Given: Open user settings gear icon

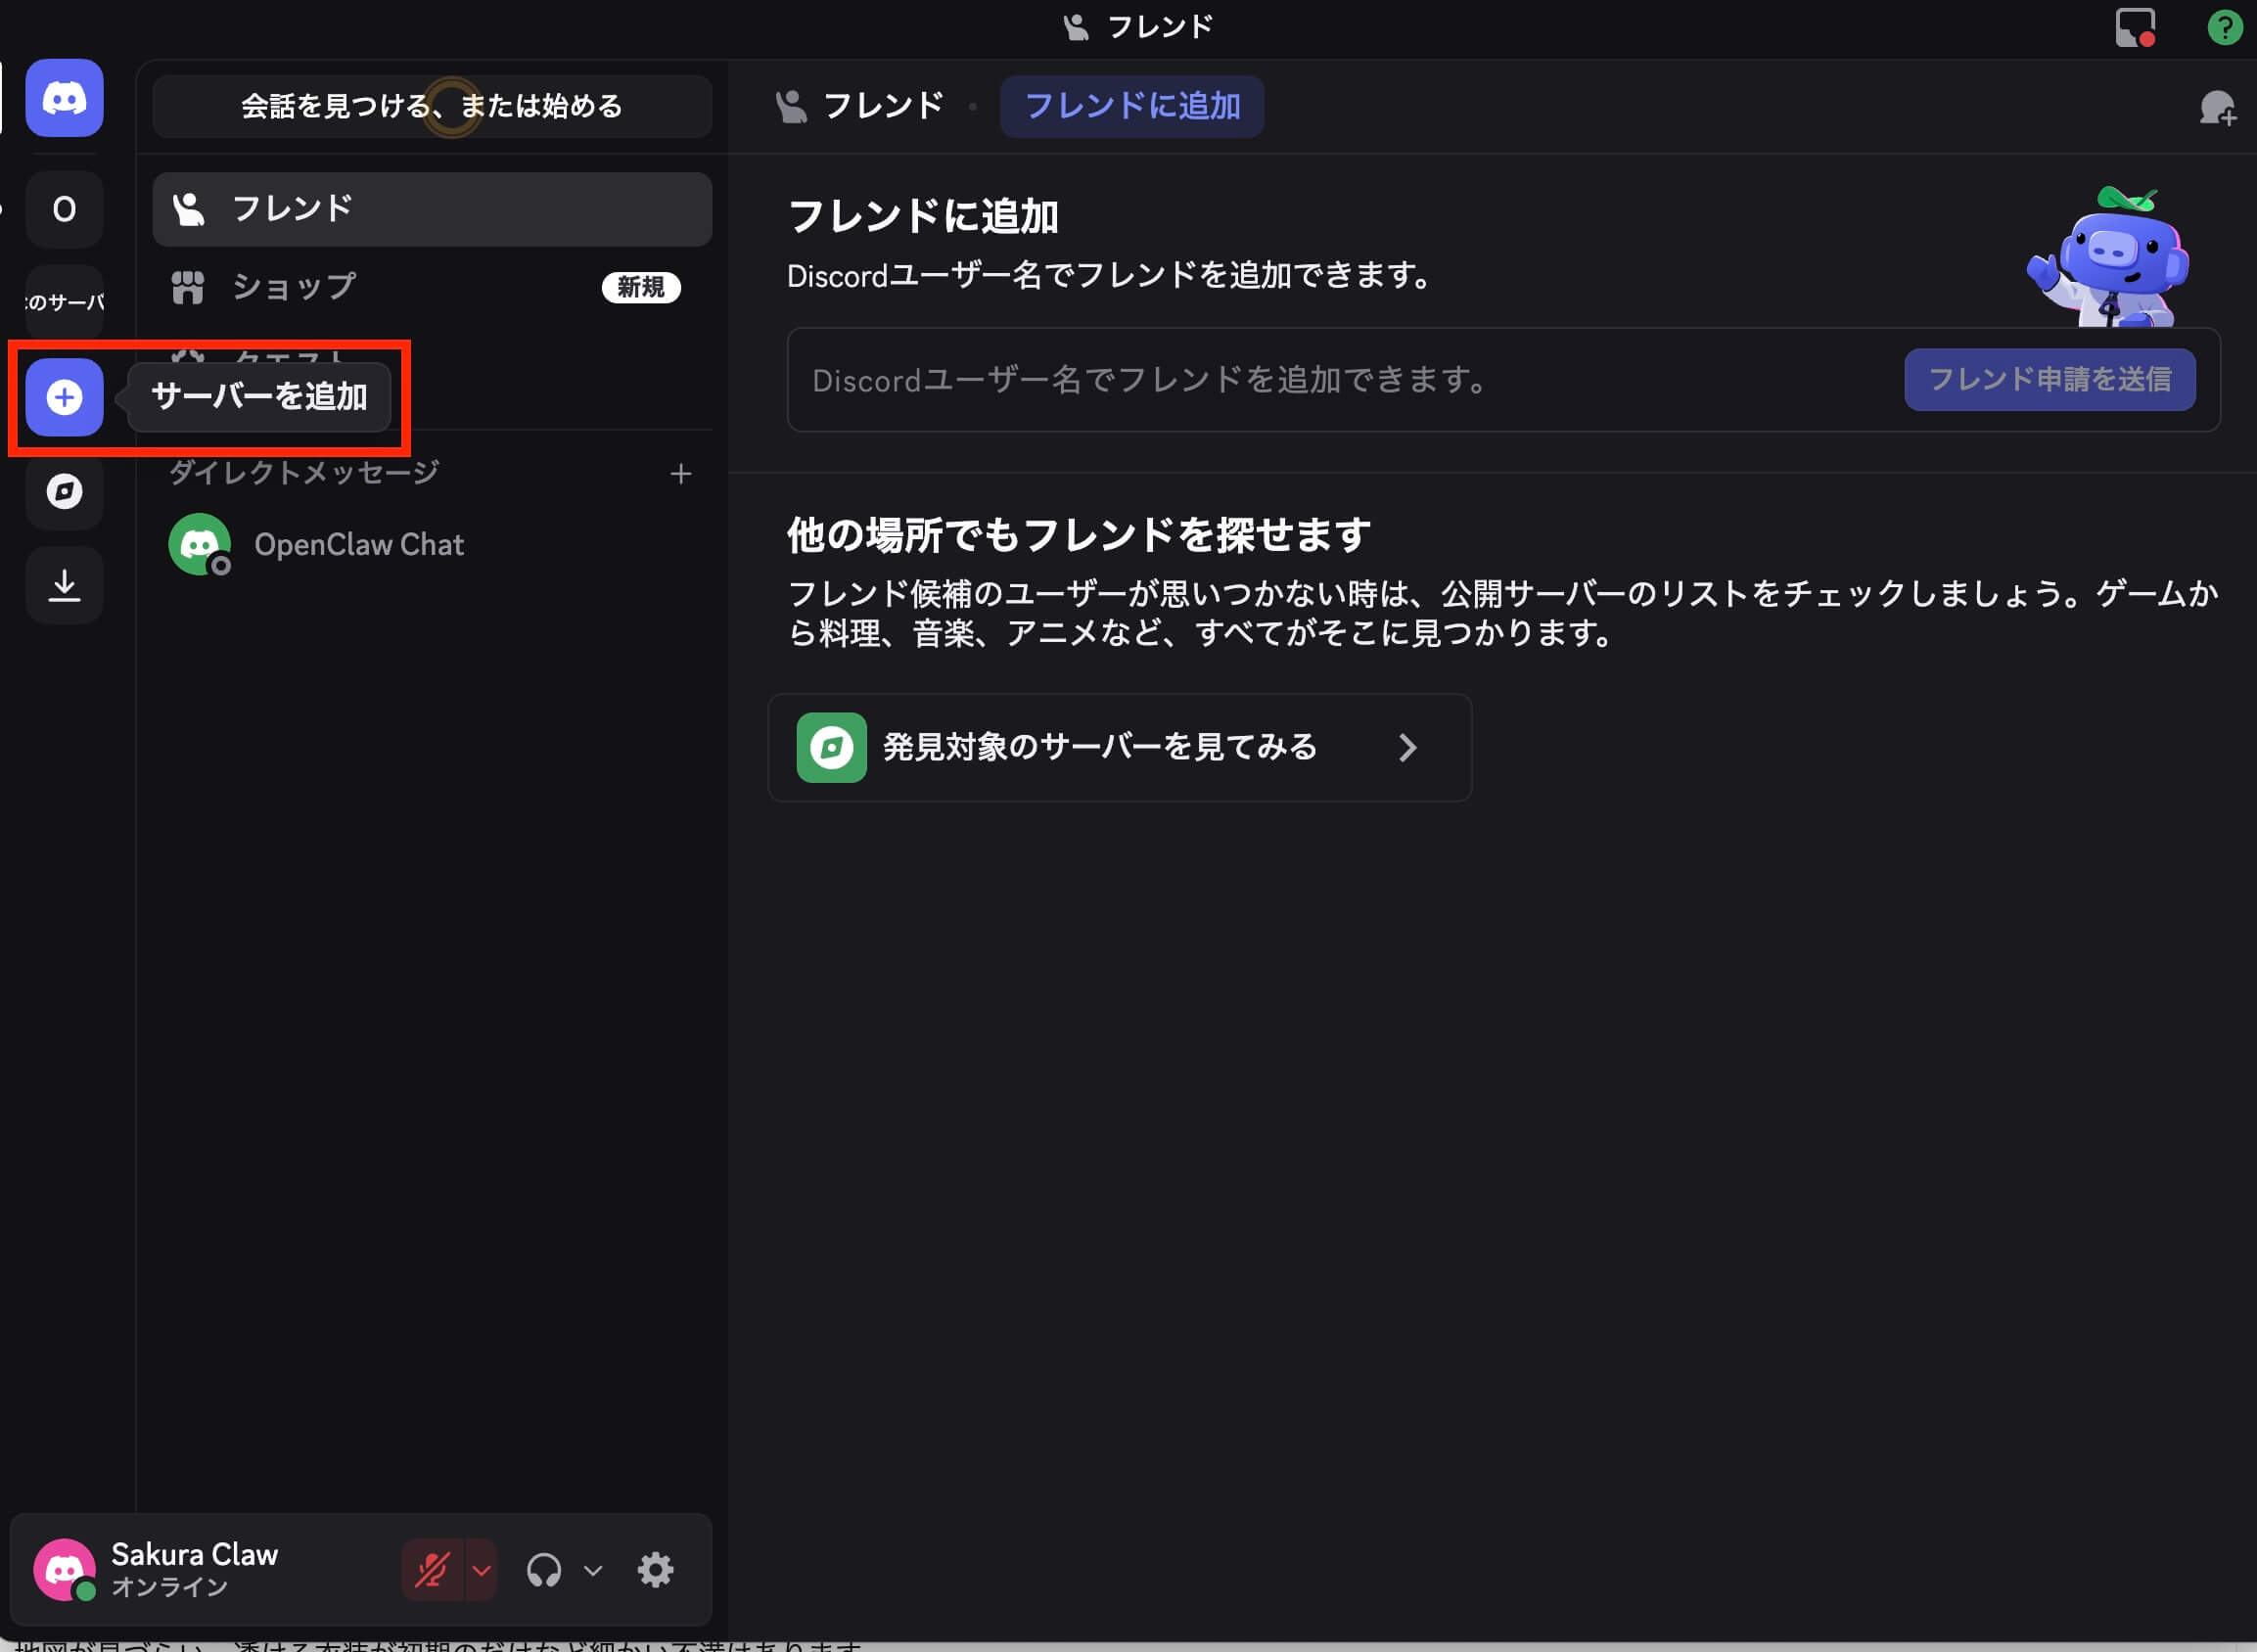Looking at the screenshot, I should [655, 1570].
